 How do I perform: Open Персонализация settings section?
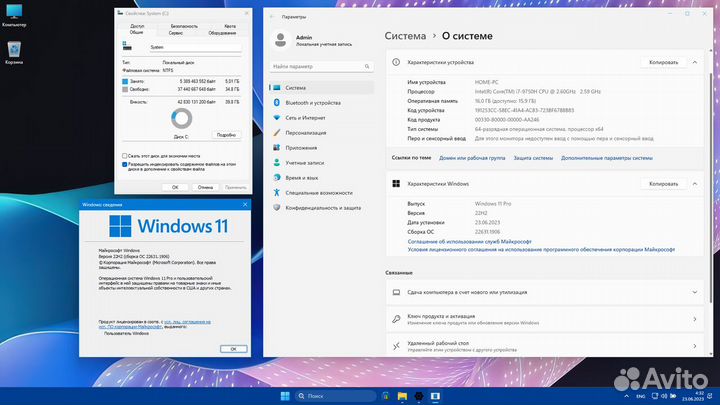[321, 133]
